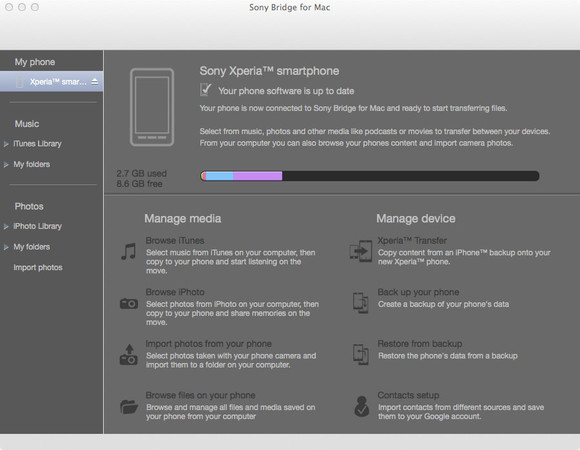Click the Browse iTunes music note icon
This screenshot has height=450, width=580.
click(128, 252)
